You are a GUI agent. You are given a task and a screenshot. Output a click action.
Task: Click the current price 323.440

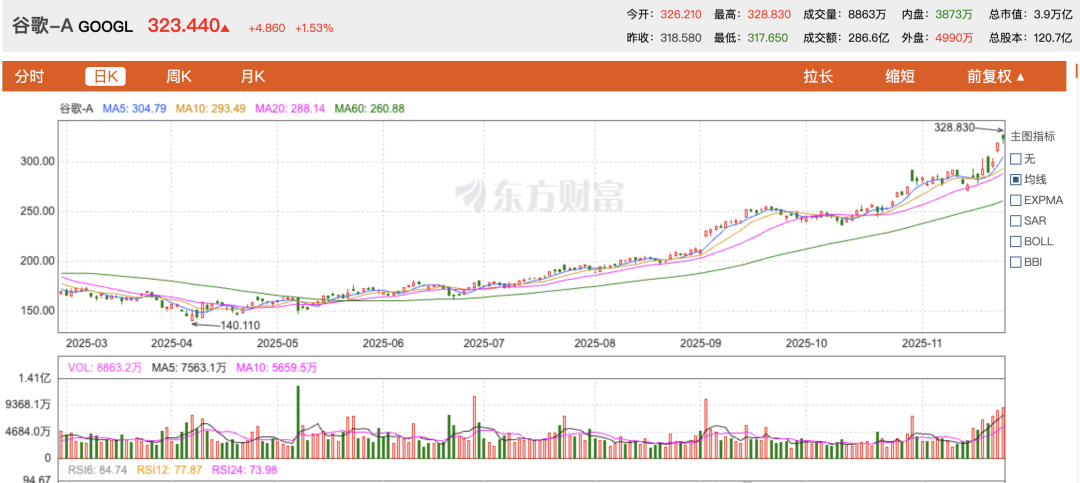[x=183, y=27]
